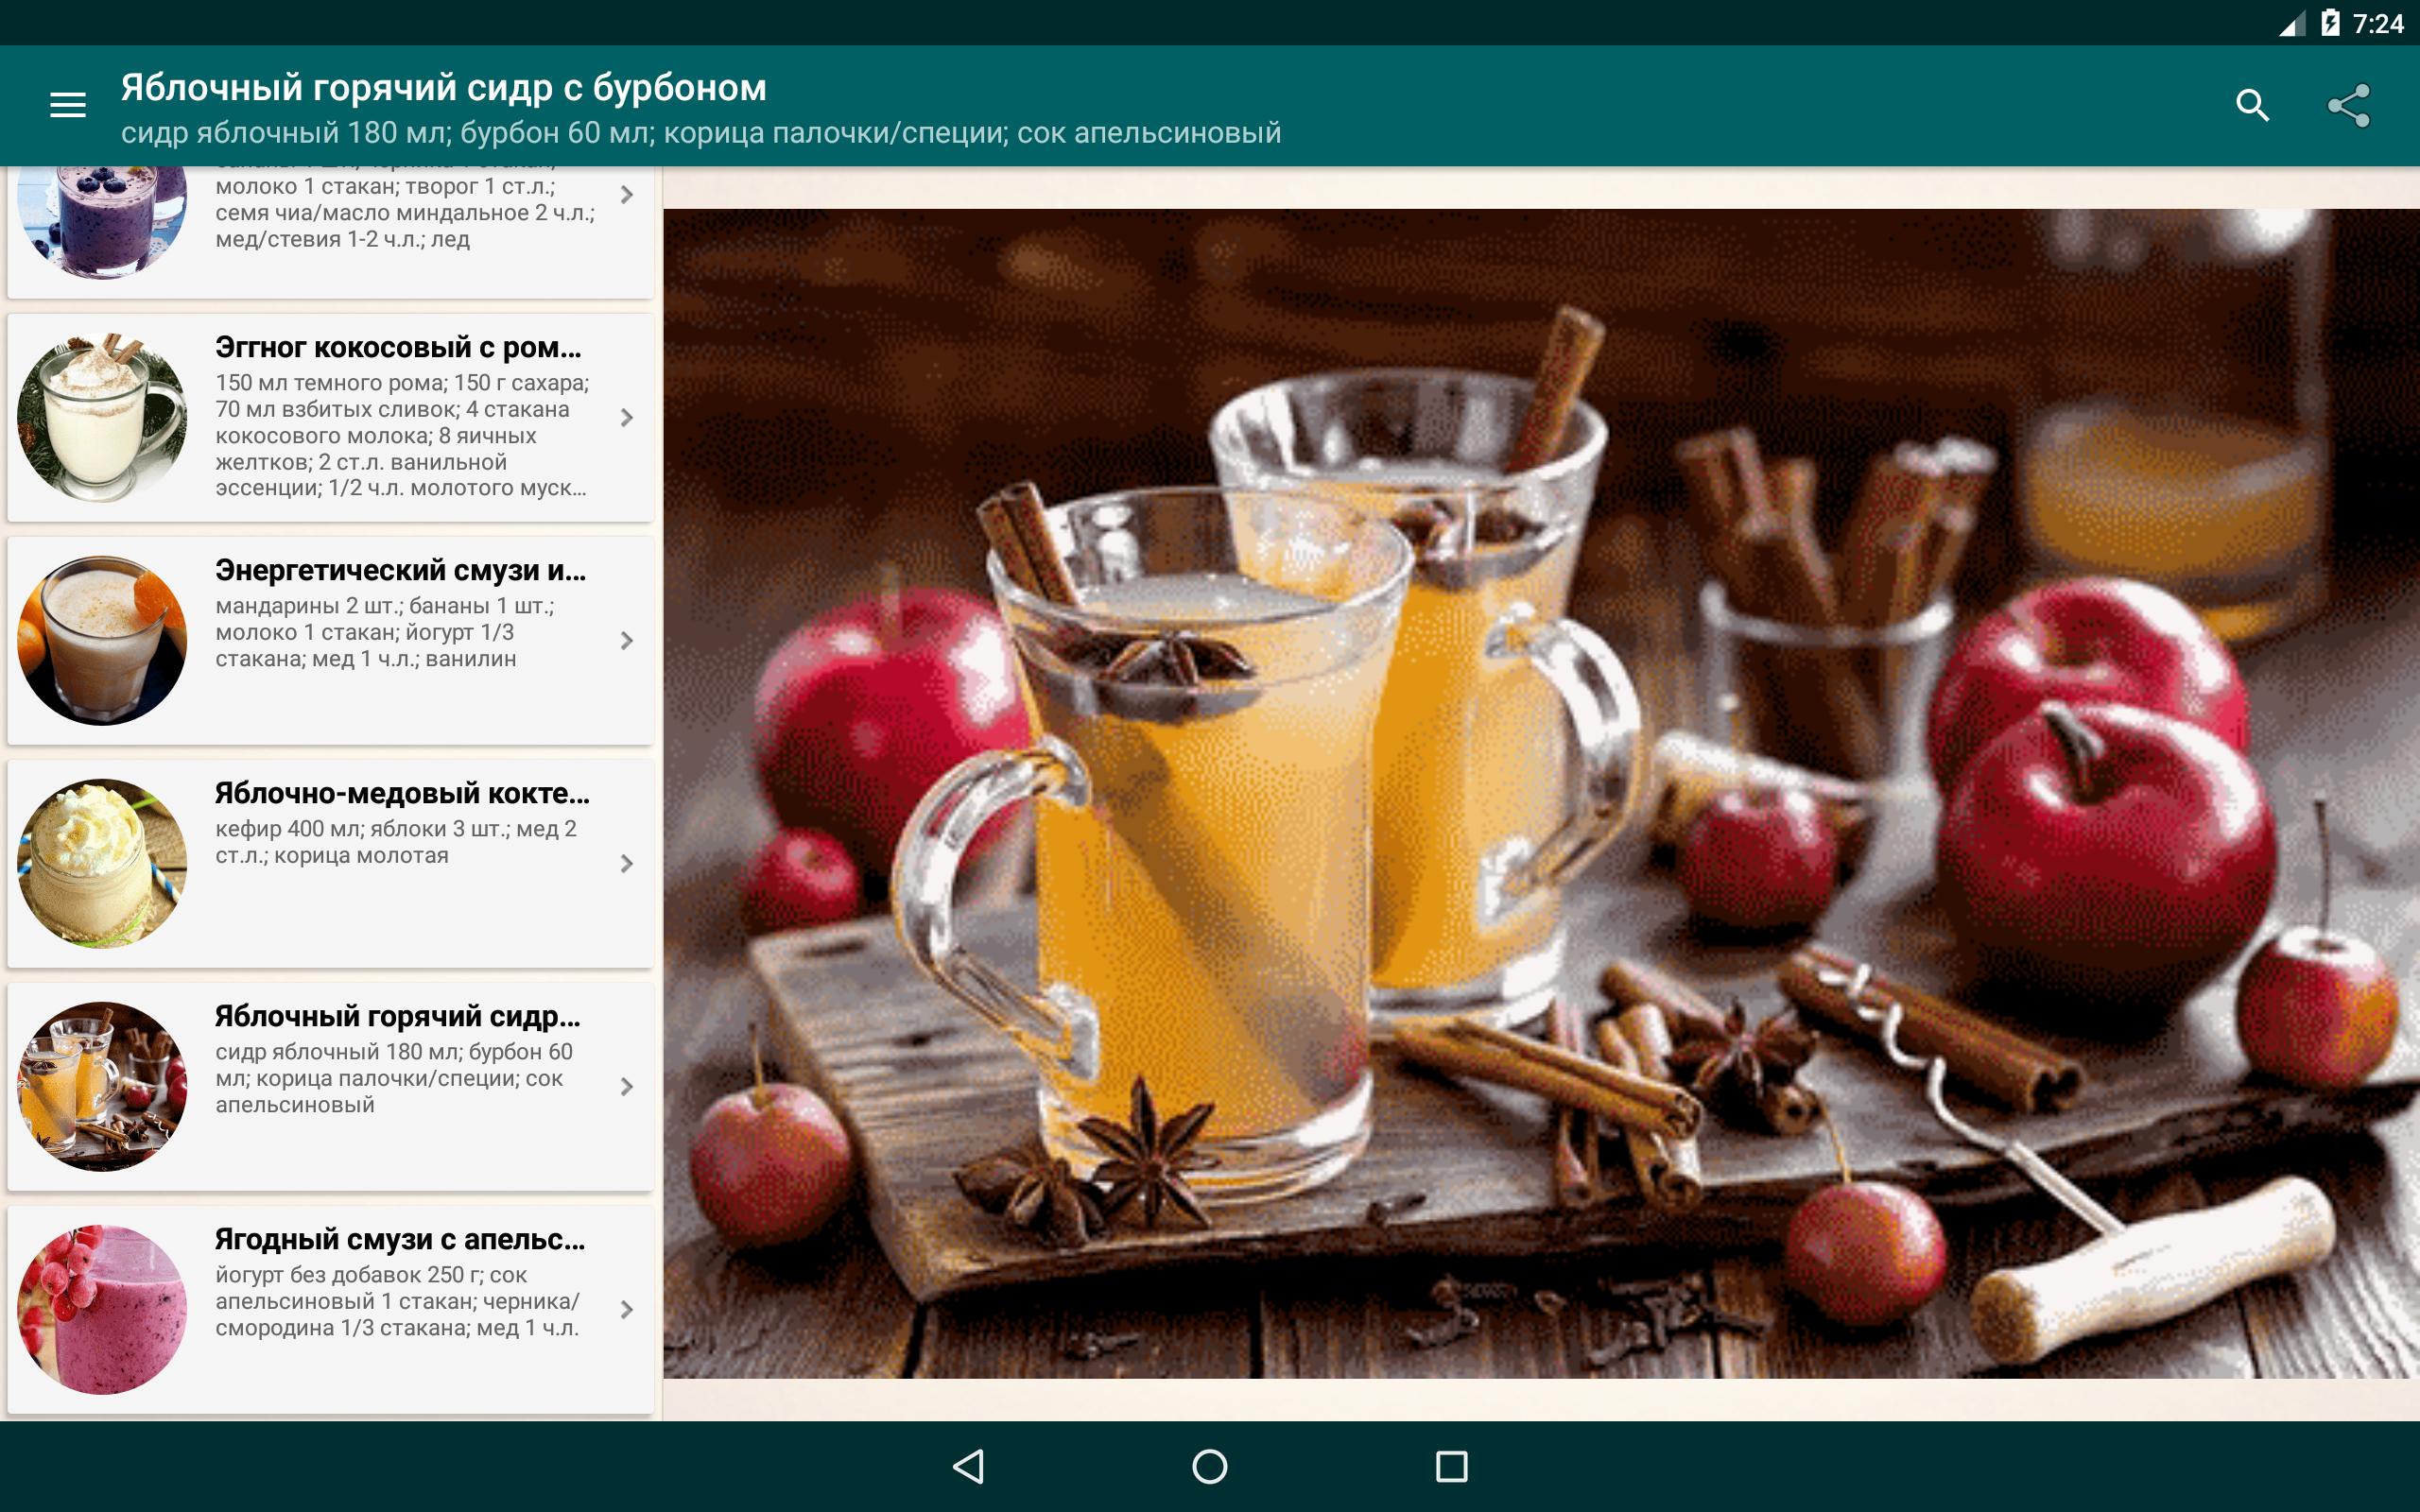Tap Android home circle button
2420x1512 pixels.
(x=1210, y=1466)
